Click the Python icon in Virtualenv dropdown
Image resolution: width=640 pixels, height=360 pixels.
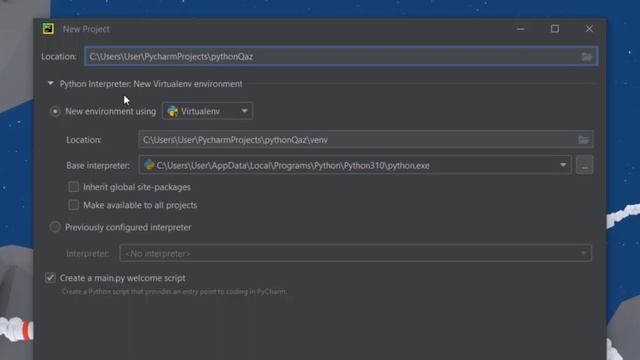click(173, 111)
